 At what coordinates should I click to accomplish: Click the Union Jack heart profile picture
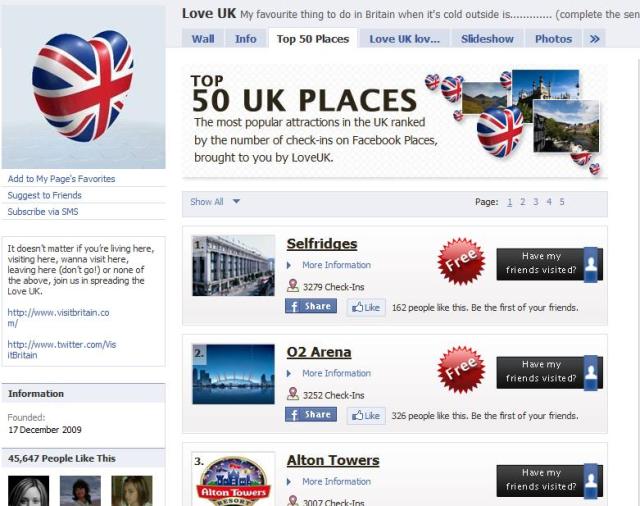(83, 87)
